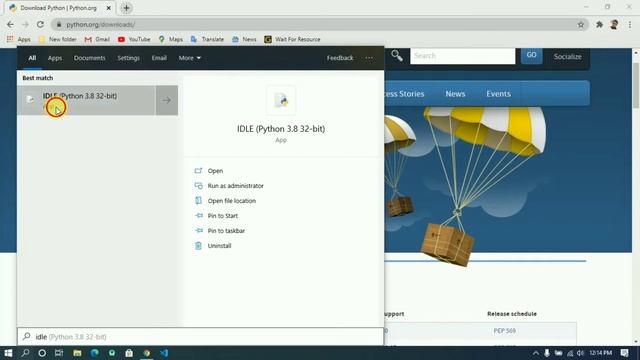The height and width of the screenshot is (360, 640).
Task: Open a new Chrome tab
Action: tap(126, 8)
